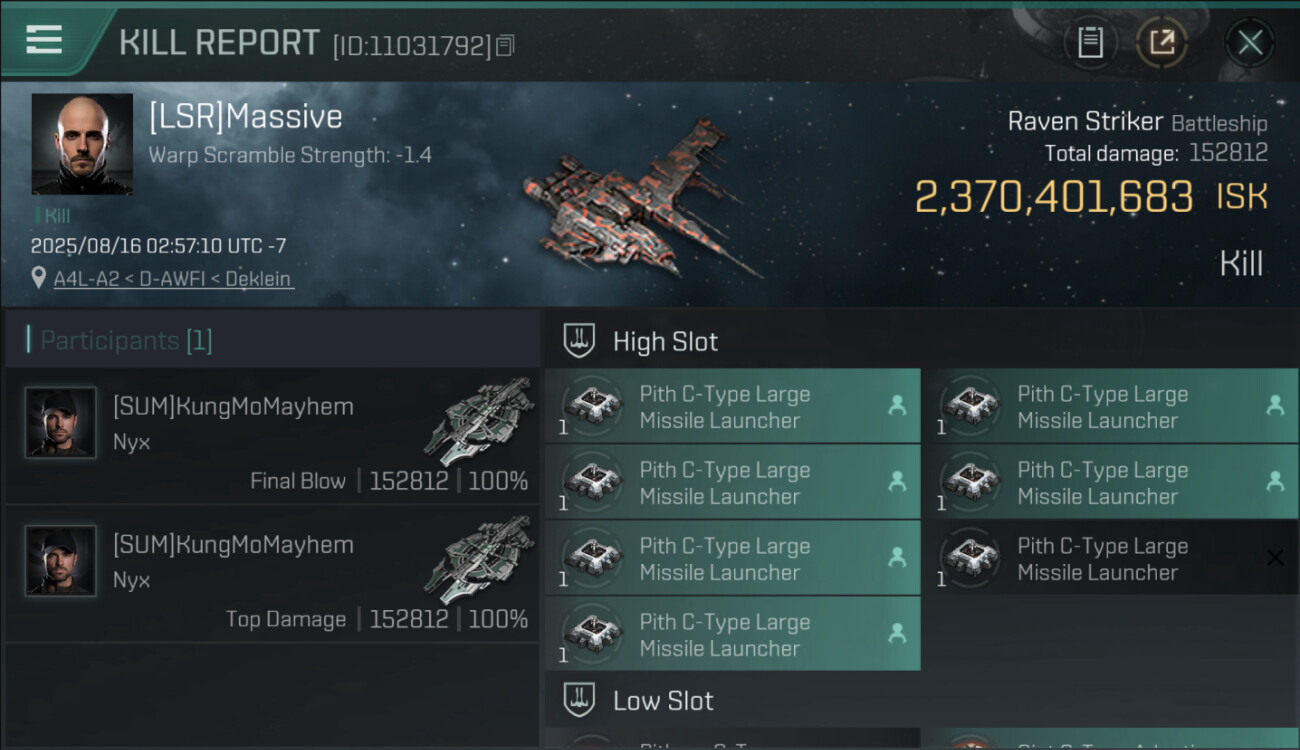
Task: Click the [LSR]Massive pilot portrait
Action: tap(82, 143)
